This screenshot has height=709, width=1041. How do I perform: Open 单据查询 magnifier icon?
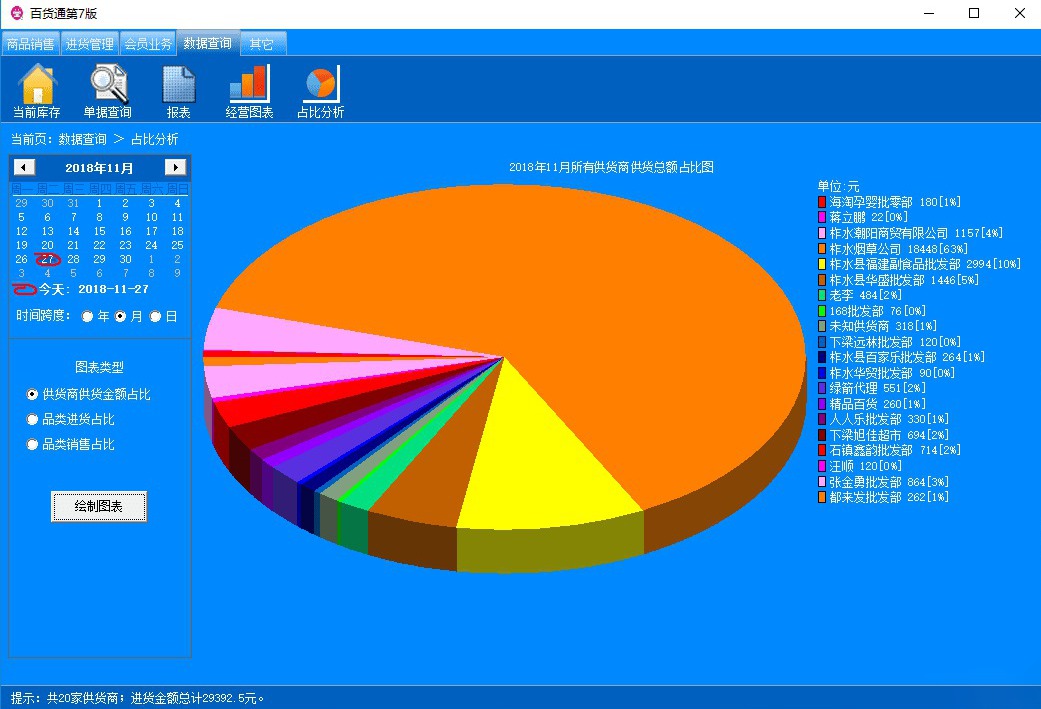(x=108, y=91)
